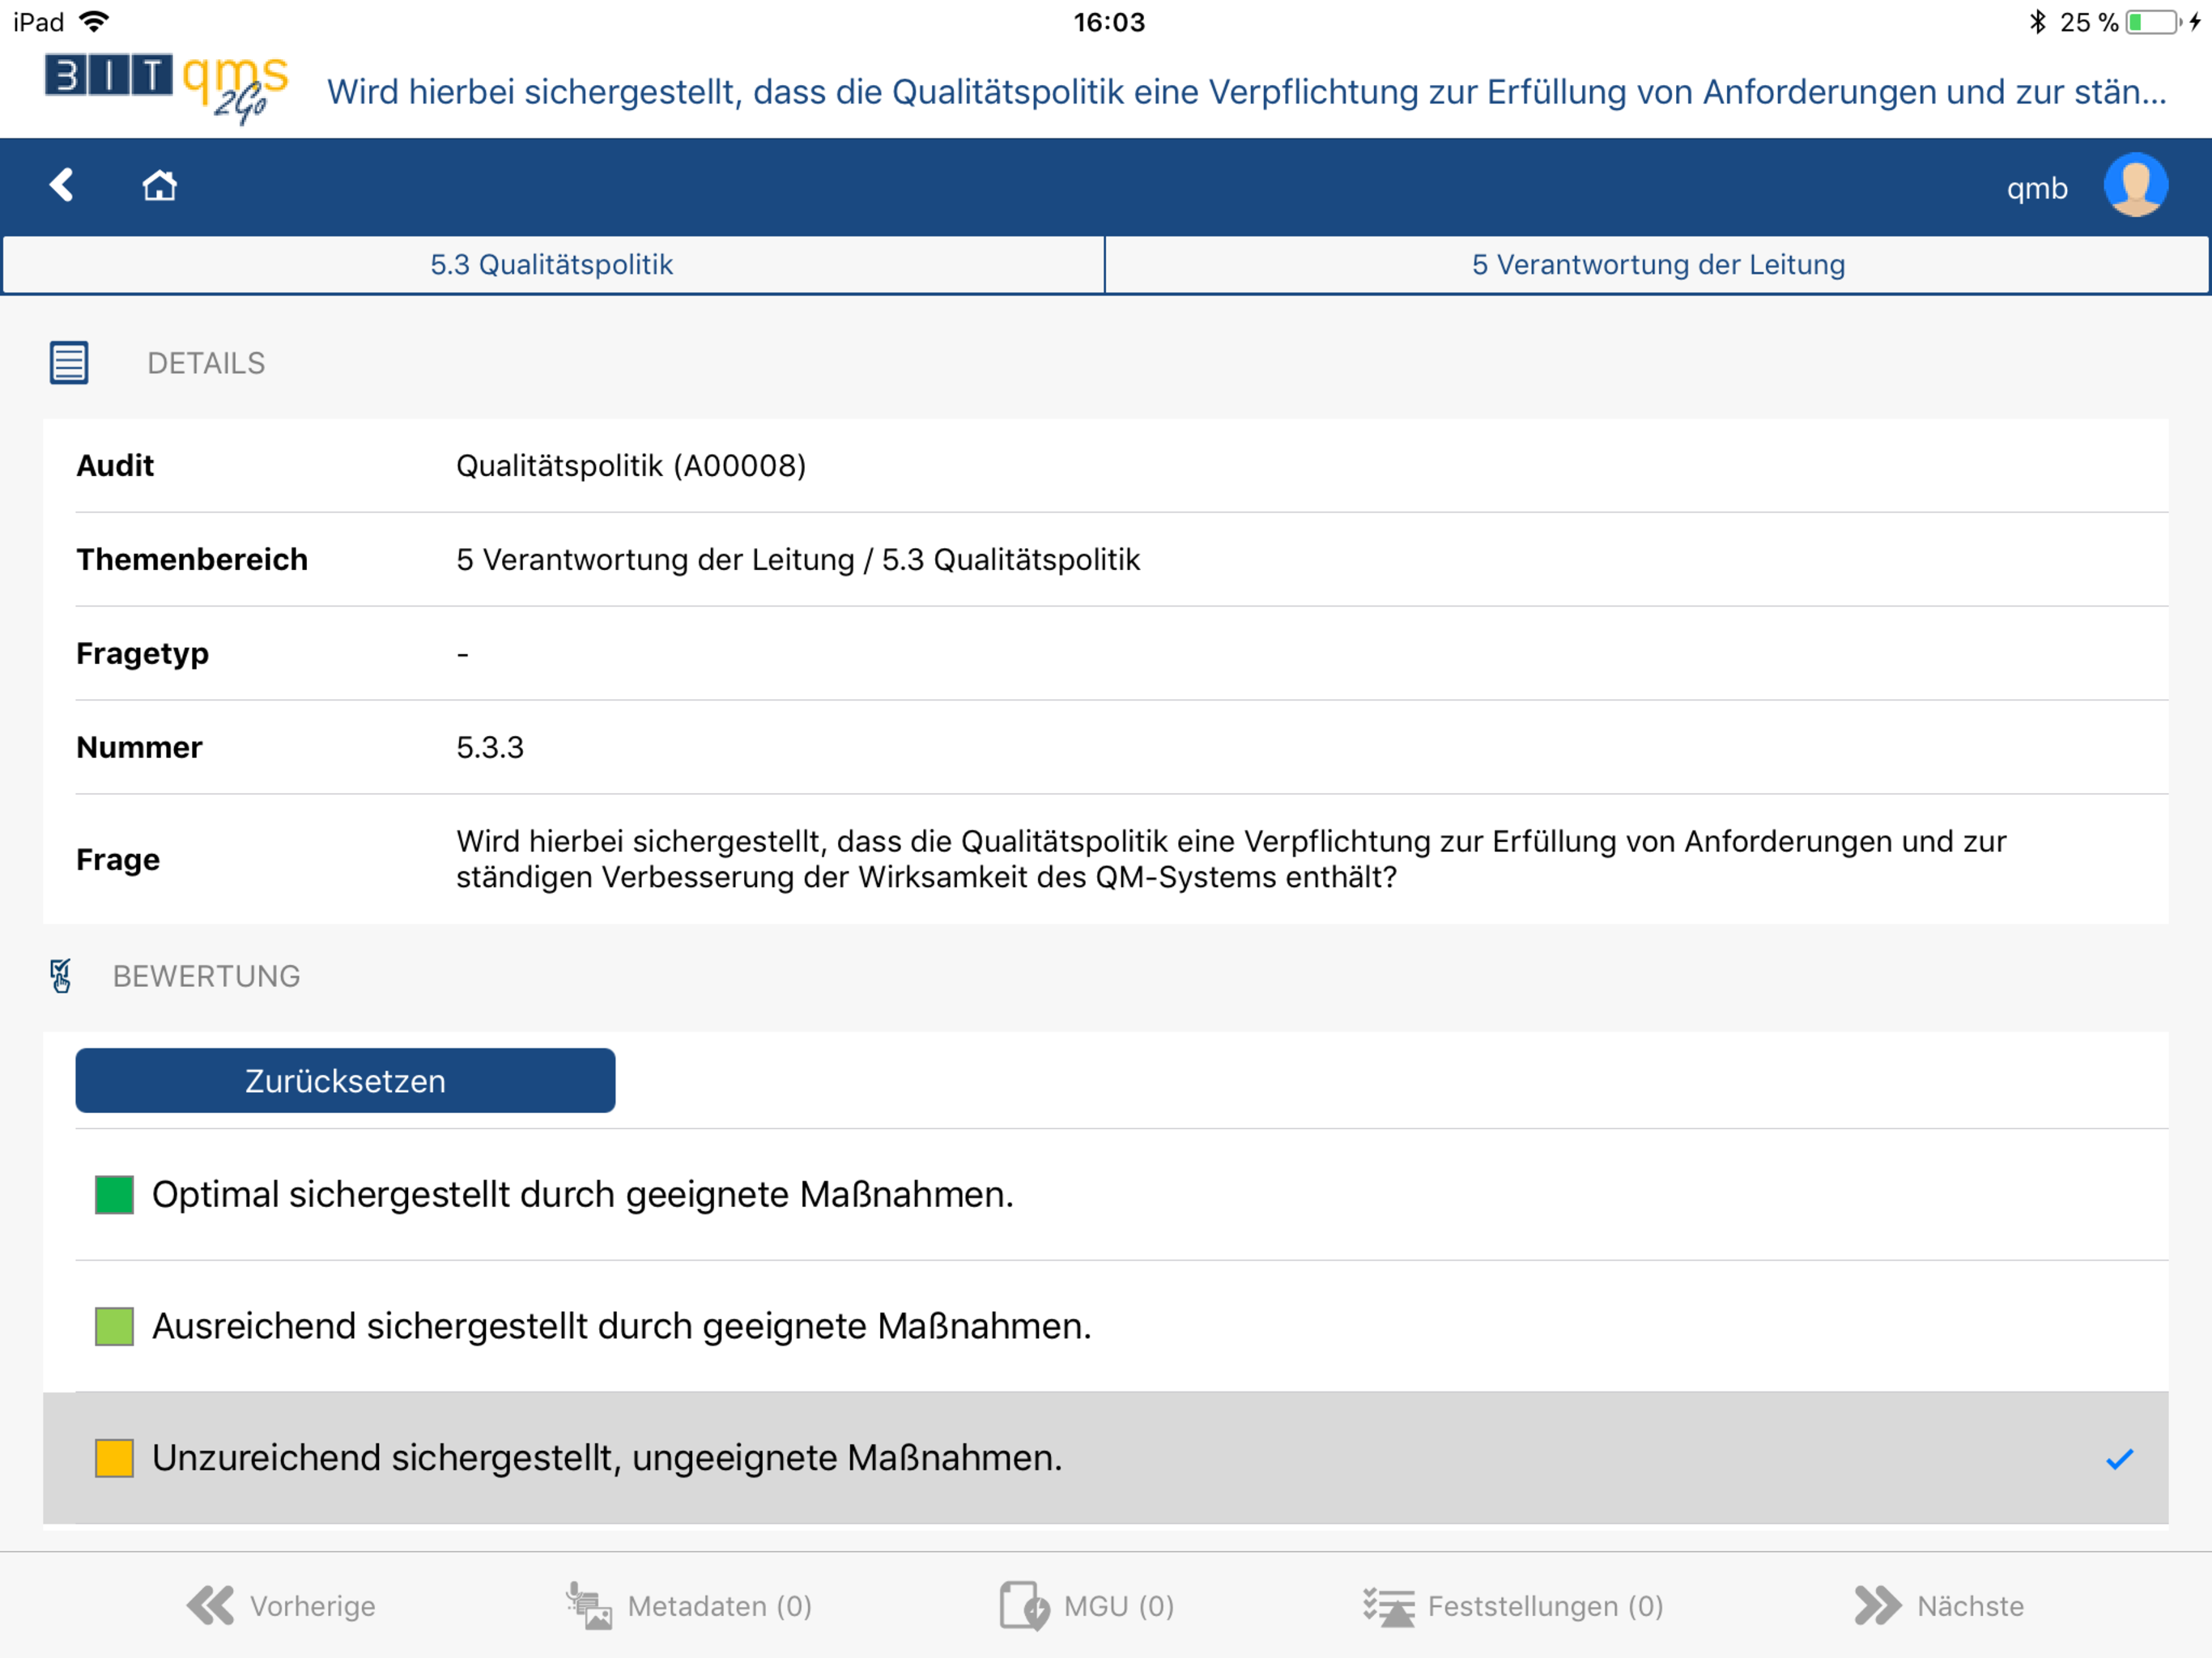Image resolution: width=2212 pixels, height=1658 pixels.
Task: Click the Metadaten image icon
Action: point(589,1605)
